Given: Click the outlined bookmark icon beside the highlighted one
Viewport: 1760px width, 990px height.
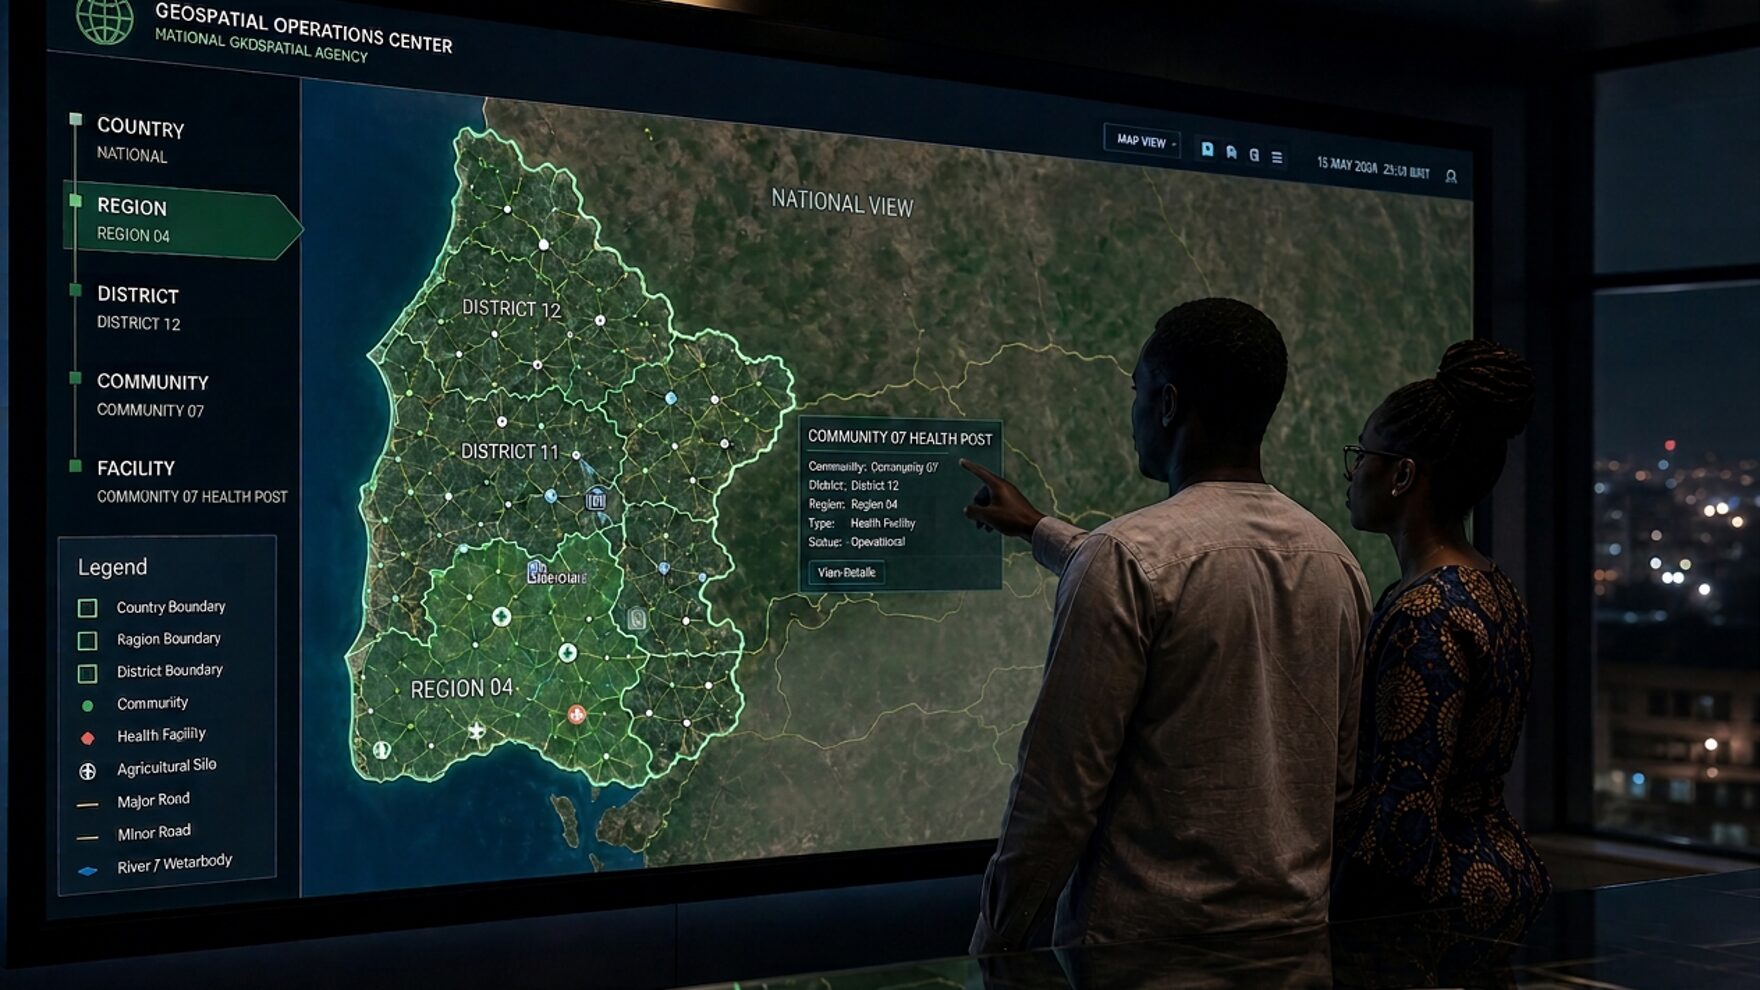Looking at the screenshot, I should coord(1231,153).
